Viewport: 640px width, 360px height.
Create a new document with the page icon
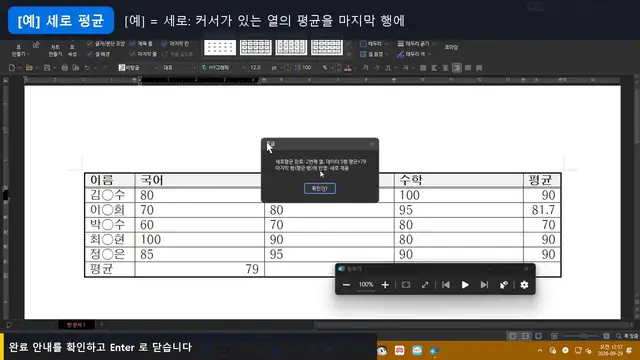(12, 68)
